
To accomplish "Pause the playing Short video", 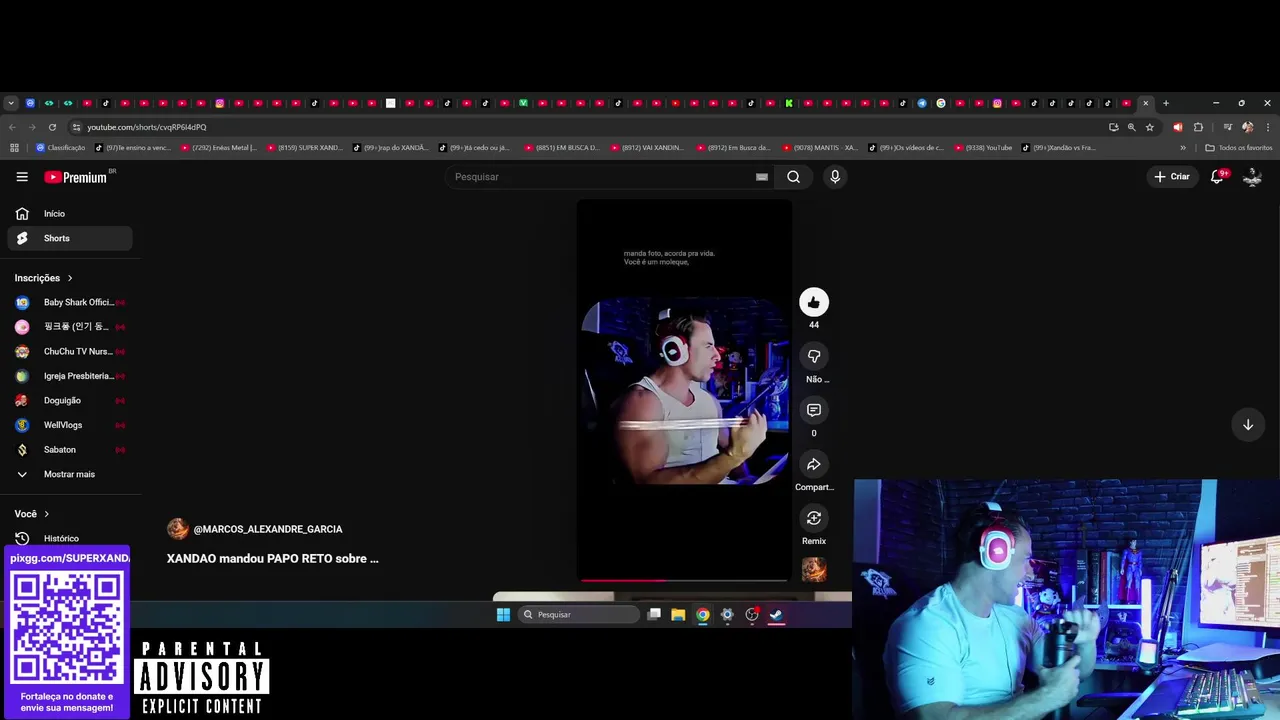I will 684,390.
